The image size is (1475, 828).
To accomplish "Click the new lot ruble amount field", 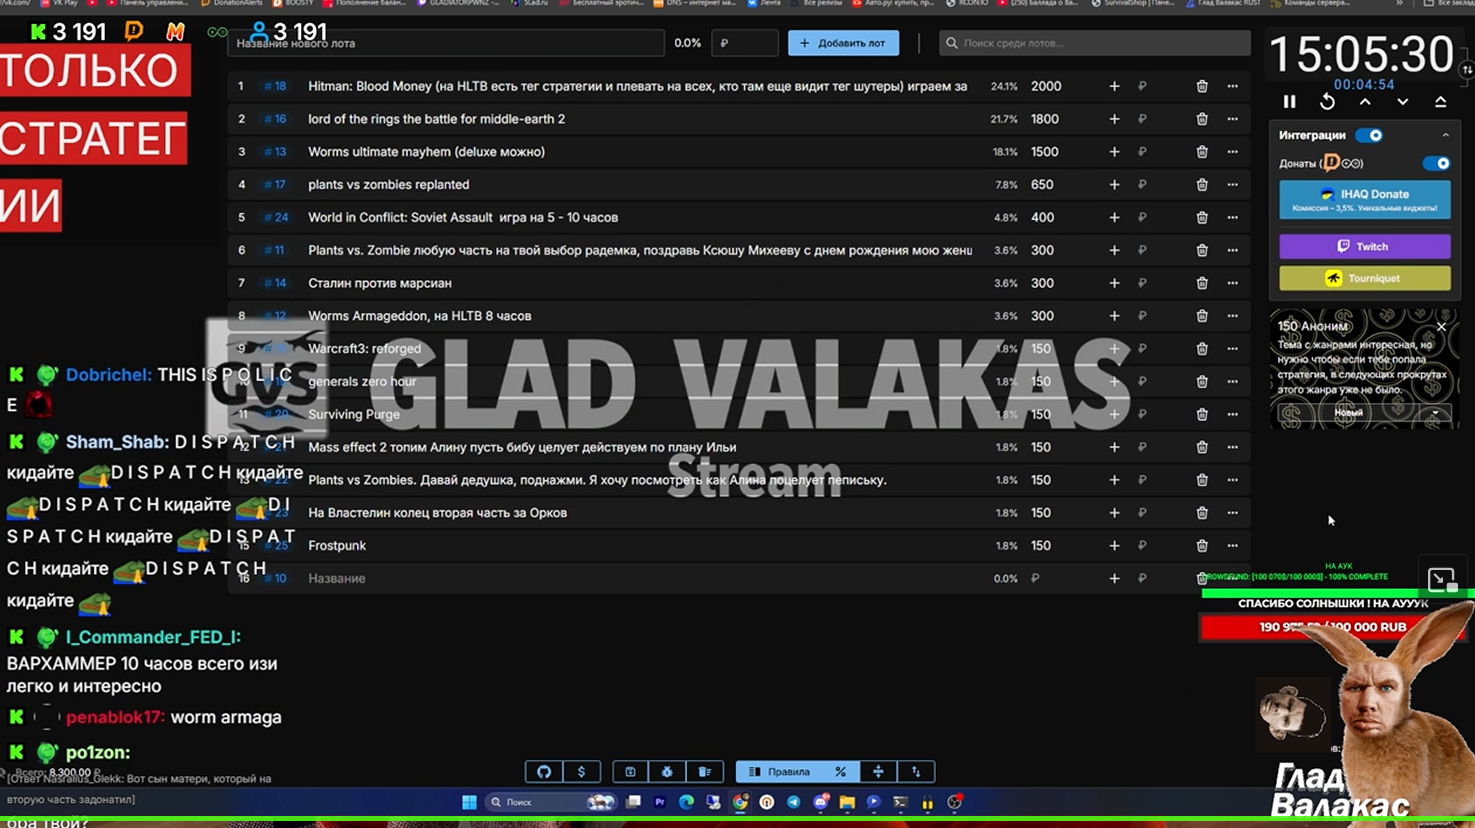I will (x=744, y=43).
